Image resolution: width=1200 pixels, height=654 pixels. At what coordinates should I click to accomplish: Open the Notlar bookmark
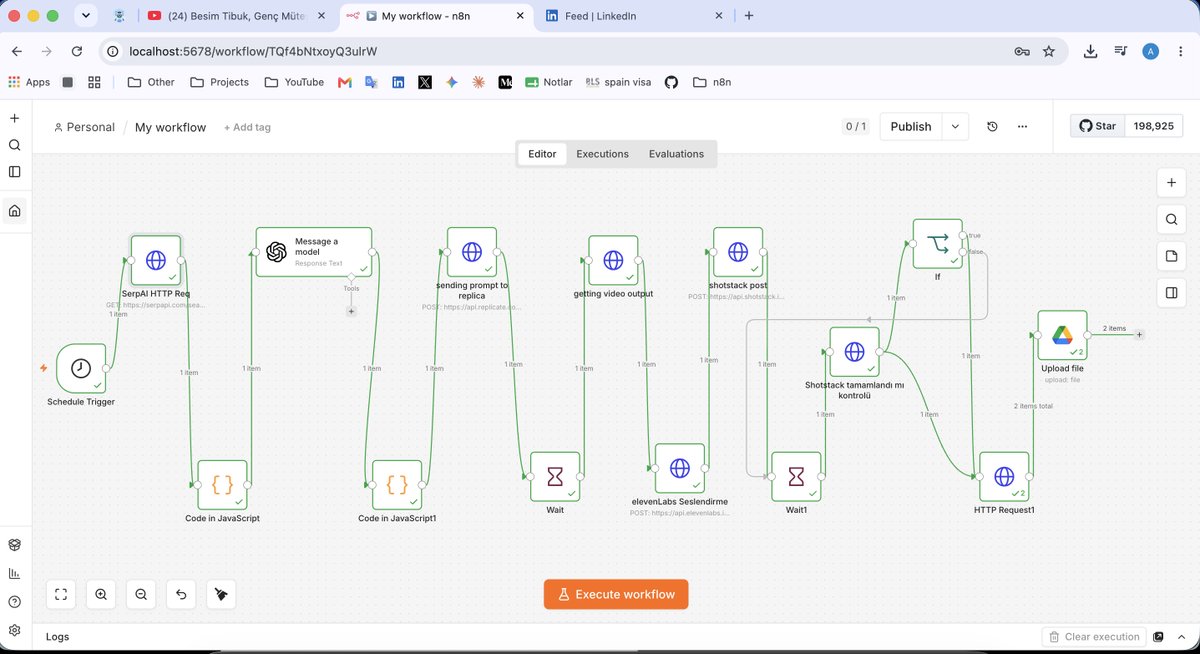[548, 82]
